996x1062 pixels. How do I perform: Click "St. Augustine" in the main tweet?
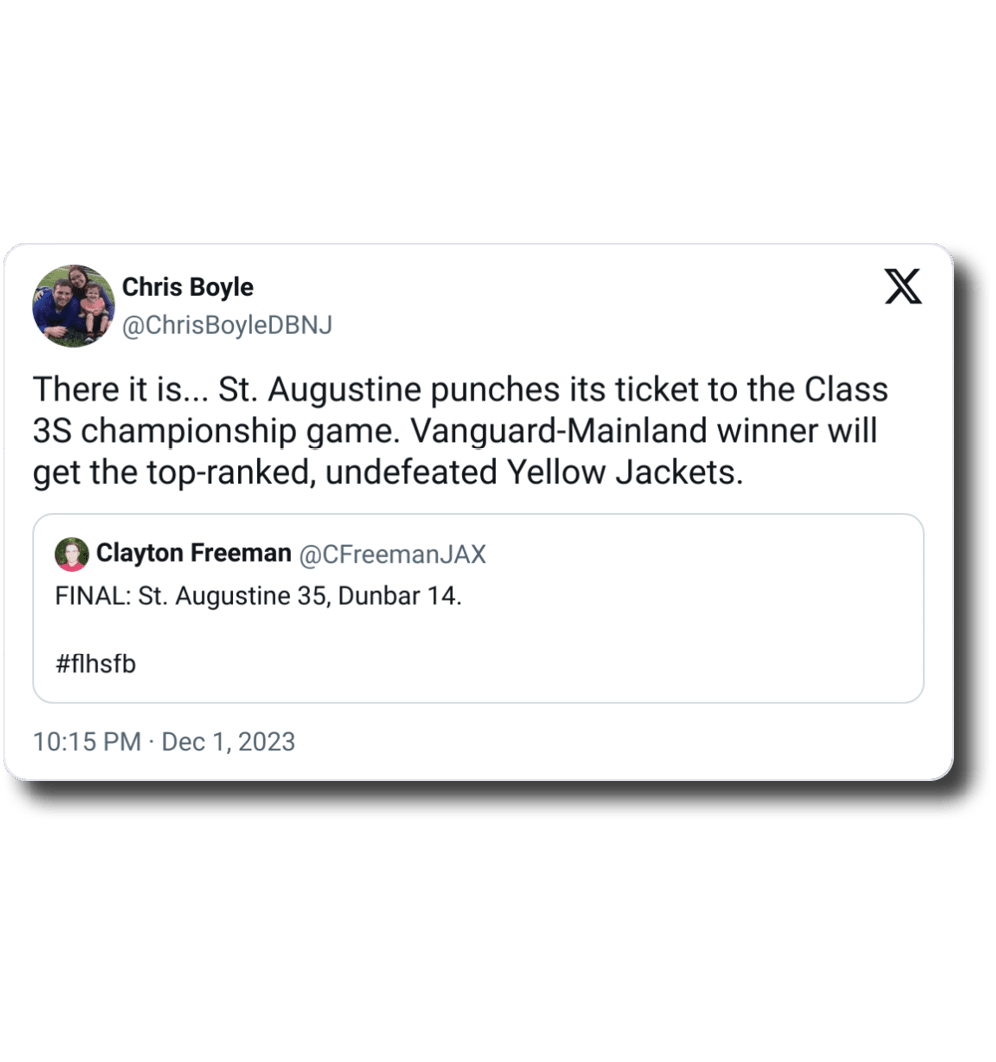point(320,389)
